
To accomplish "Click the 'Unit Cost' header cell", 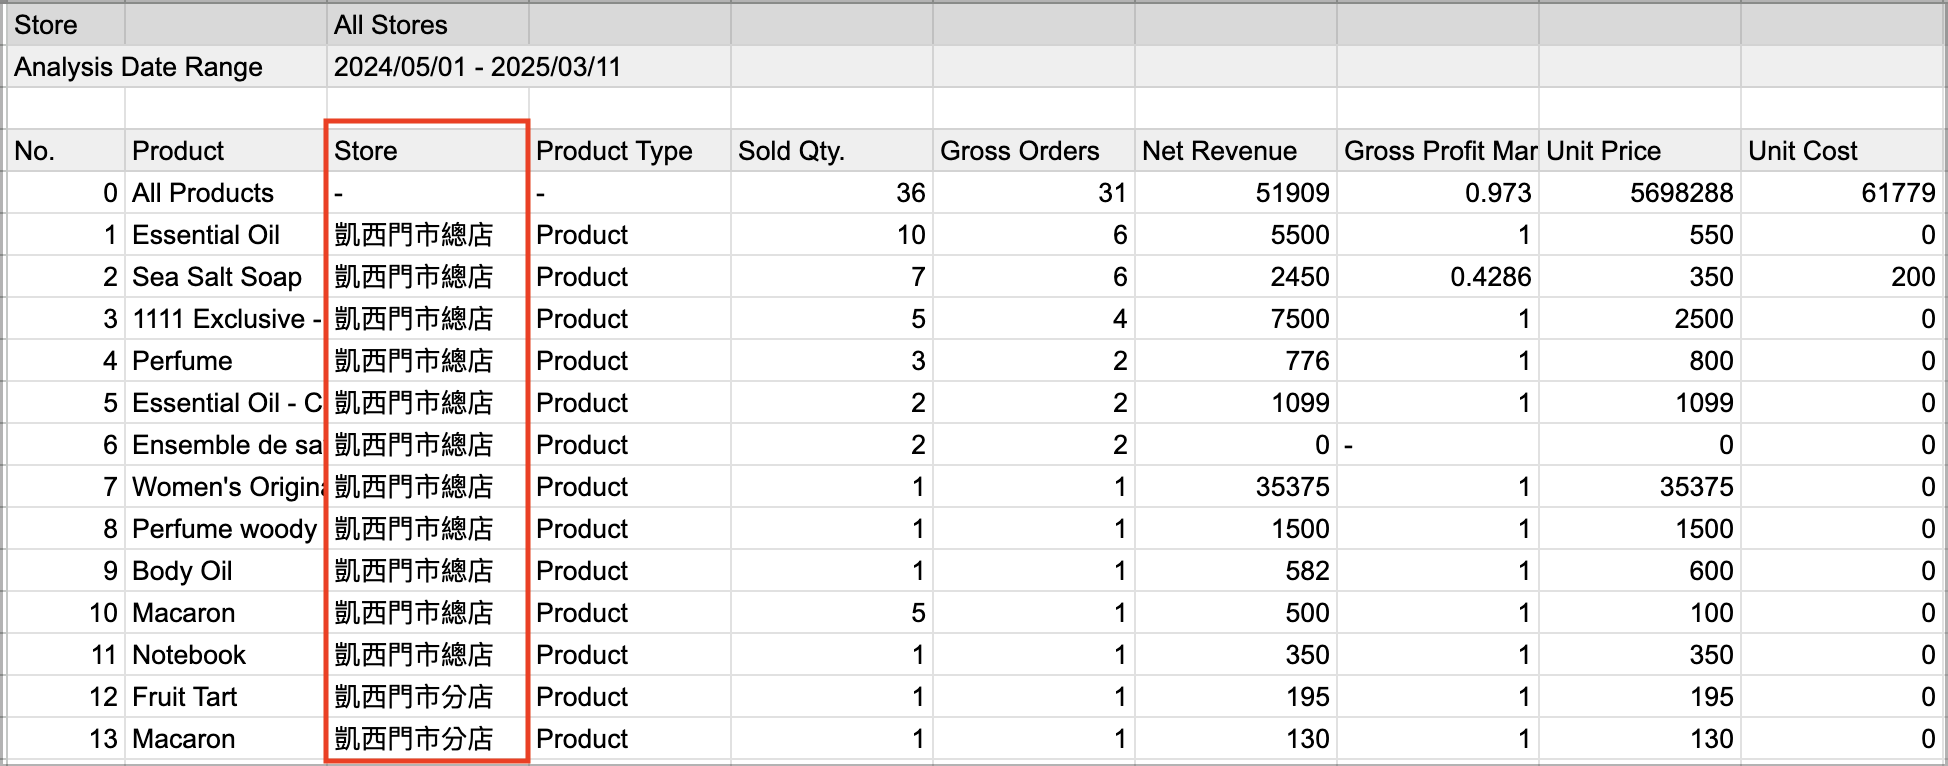I will tap(1842, 151).
